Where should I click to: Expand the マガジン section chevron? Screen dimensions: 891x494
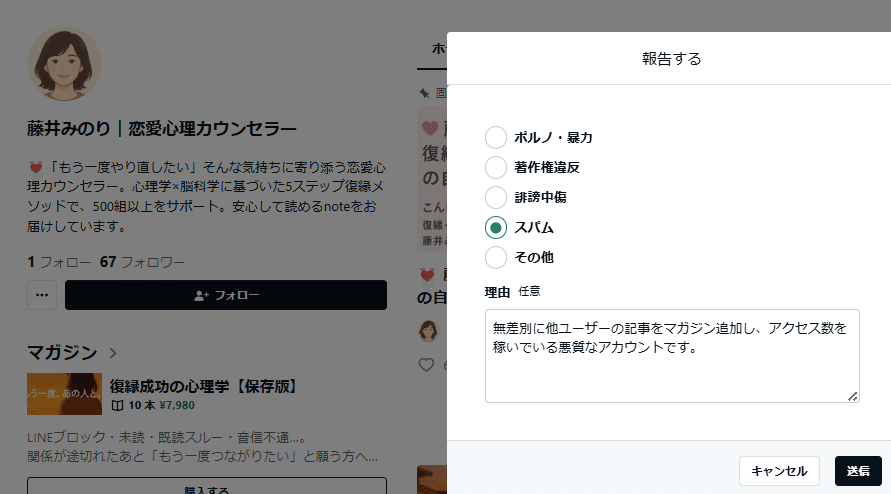point(113,353)
